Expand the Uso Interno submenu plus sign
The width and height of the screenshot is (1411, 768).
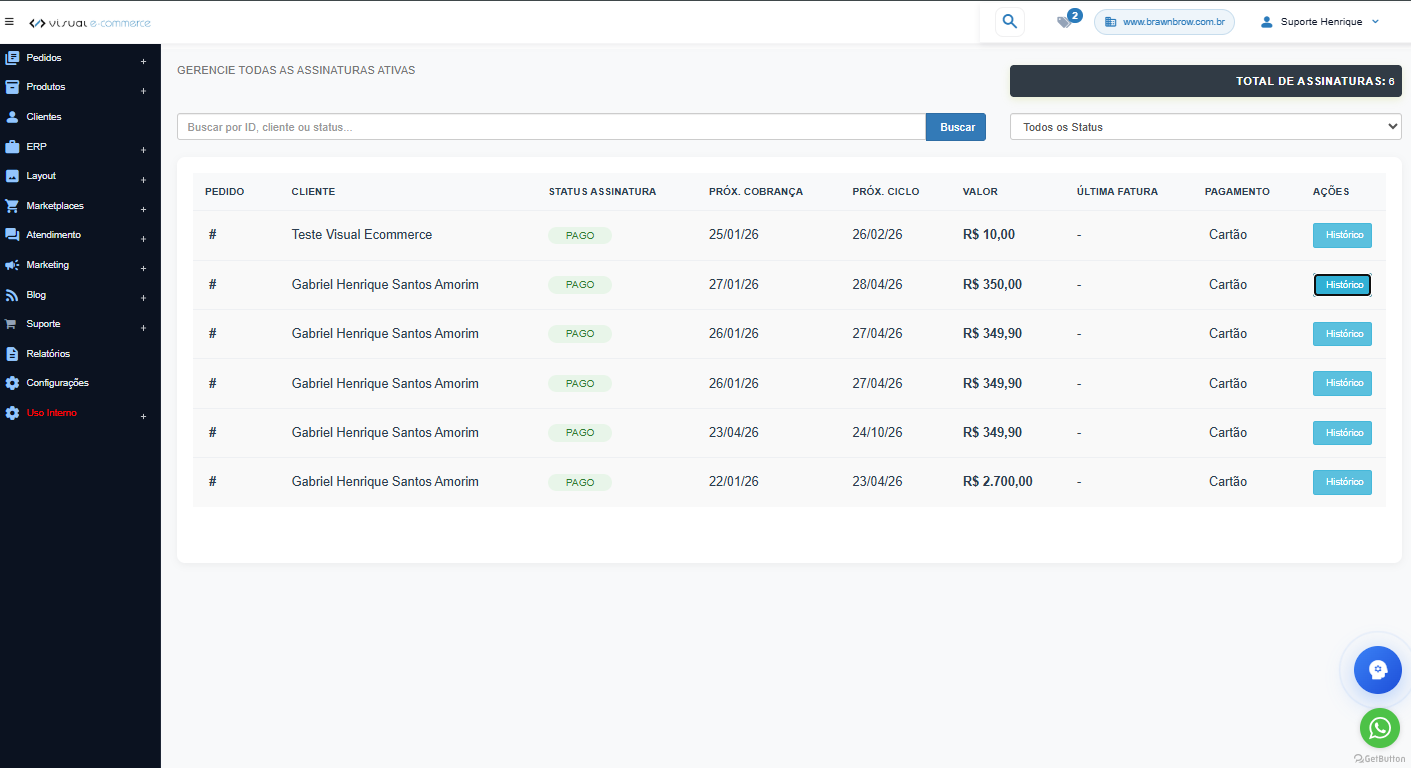pyautogui.click(x=143, y=417)
